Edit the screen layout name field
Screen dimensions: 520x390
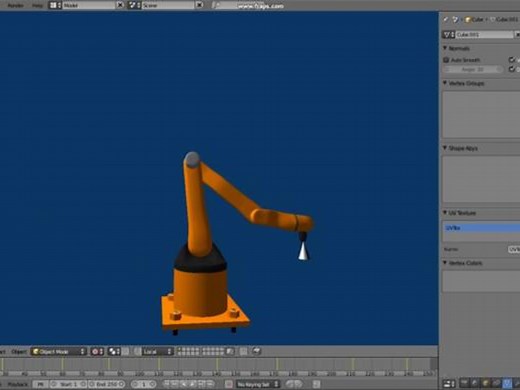point(89,5)
